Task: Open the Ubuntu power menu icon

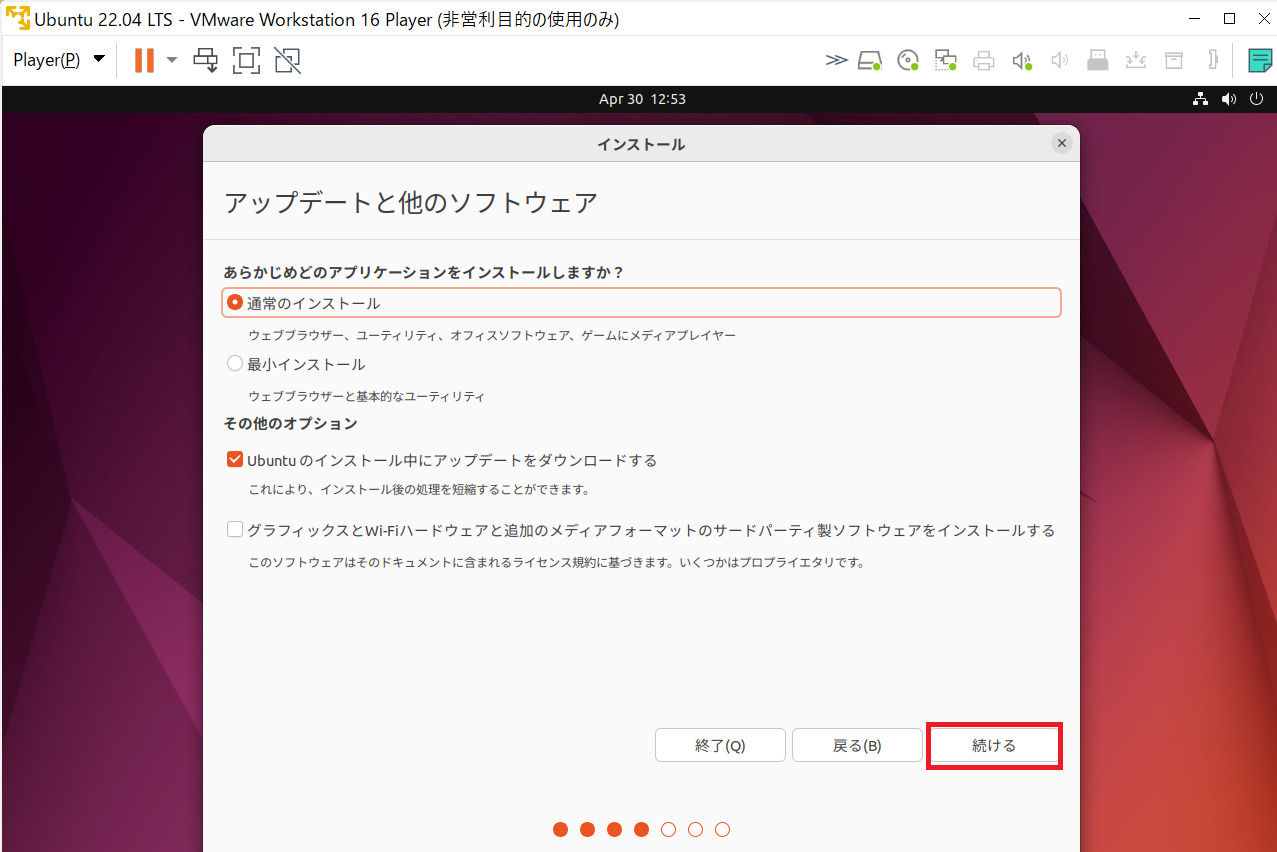Action: point(1256,99)
